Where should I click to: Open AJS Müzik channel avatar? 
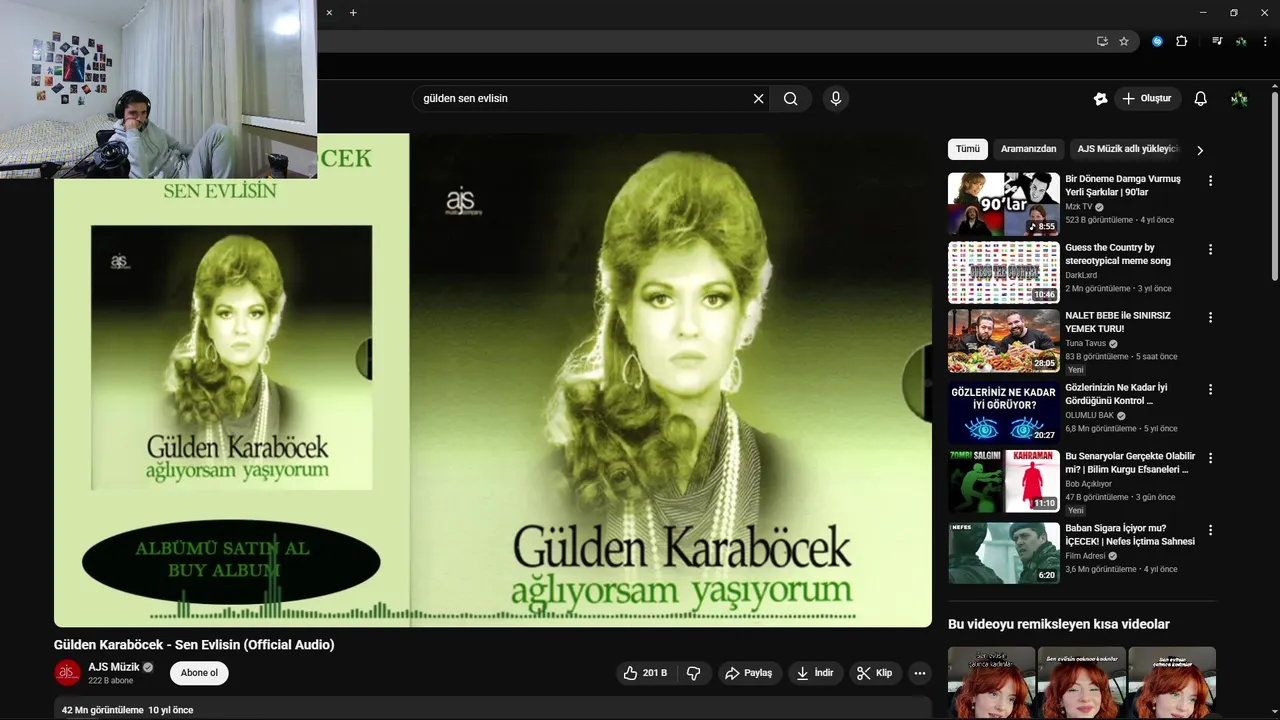[67, 673]
